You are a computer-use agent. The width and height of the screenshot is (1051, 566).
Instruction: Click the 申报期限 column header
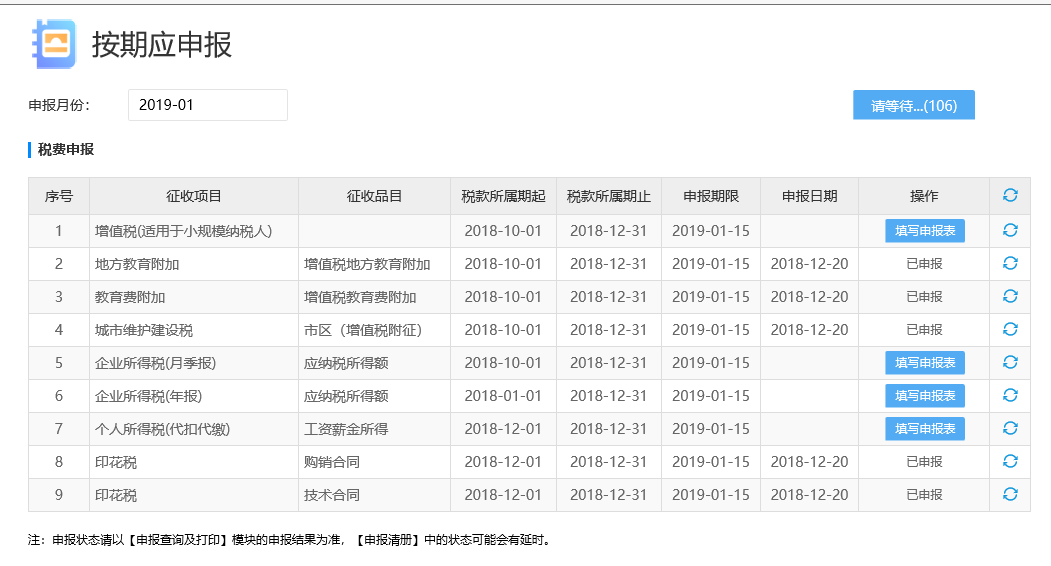coord(710,196)
